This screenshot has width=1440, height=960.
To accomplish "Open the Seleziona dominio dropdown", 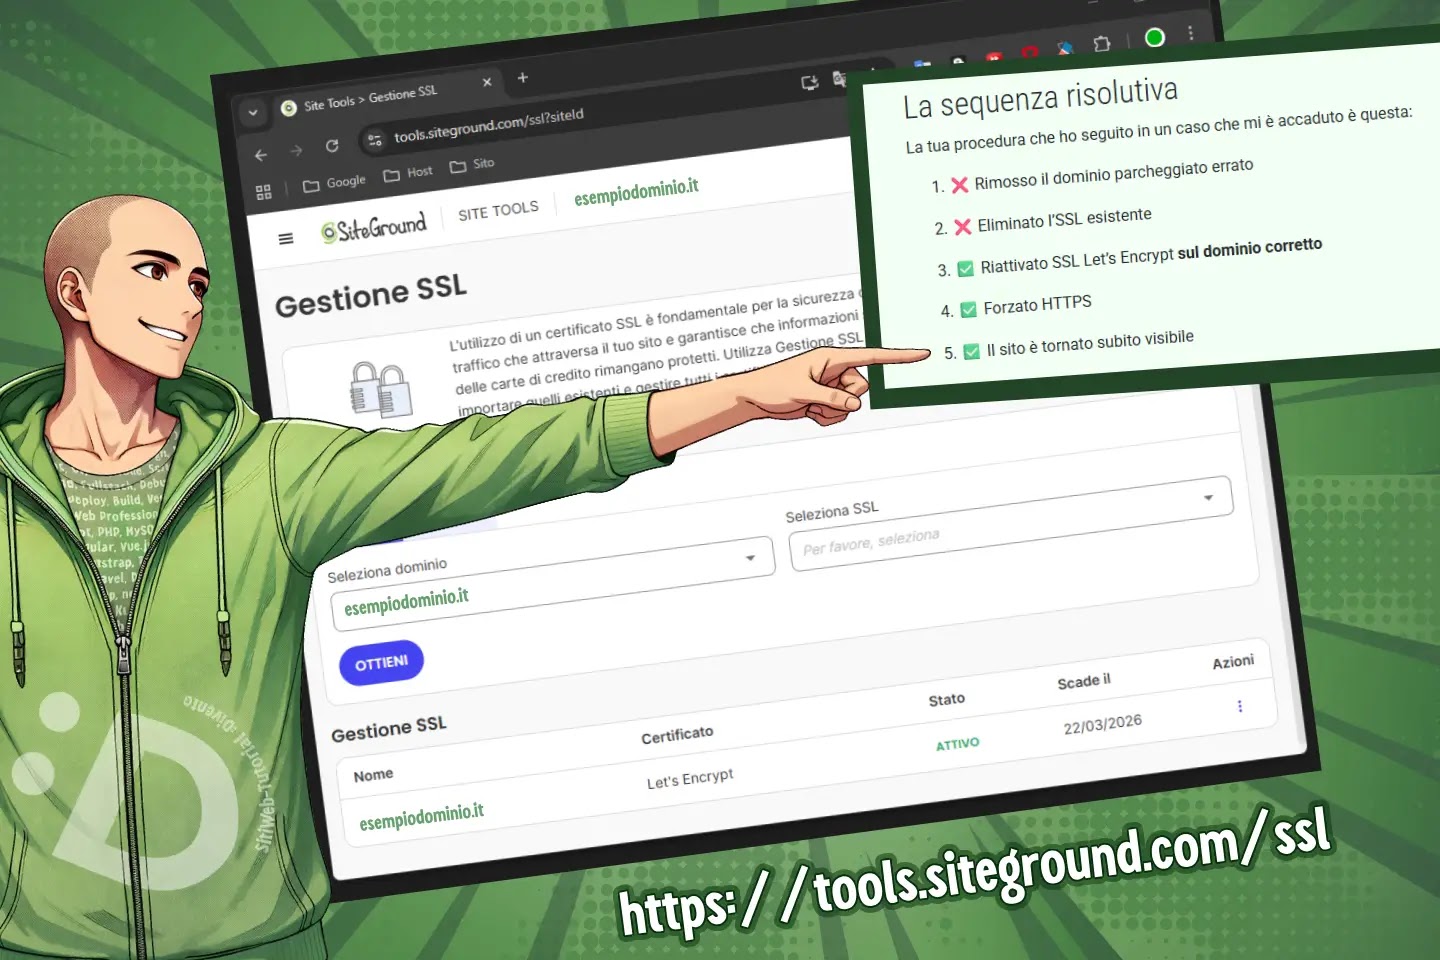I will pyautogui.click(x=553, y=582).
